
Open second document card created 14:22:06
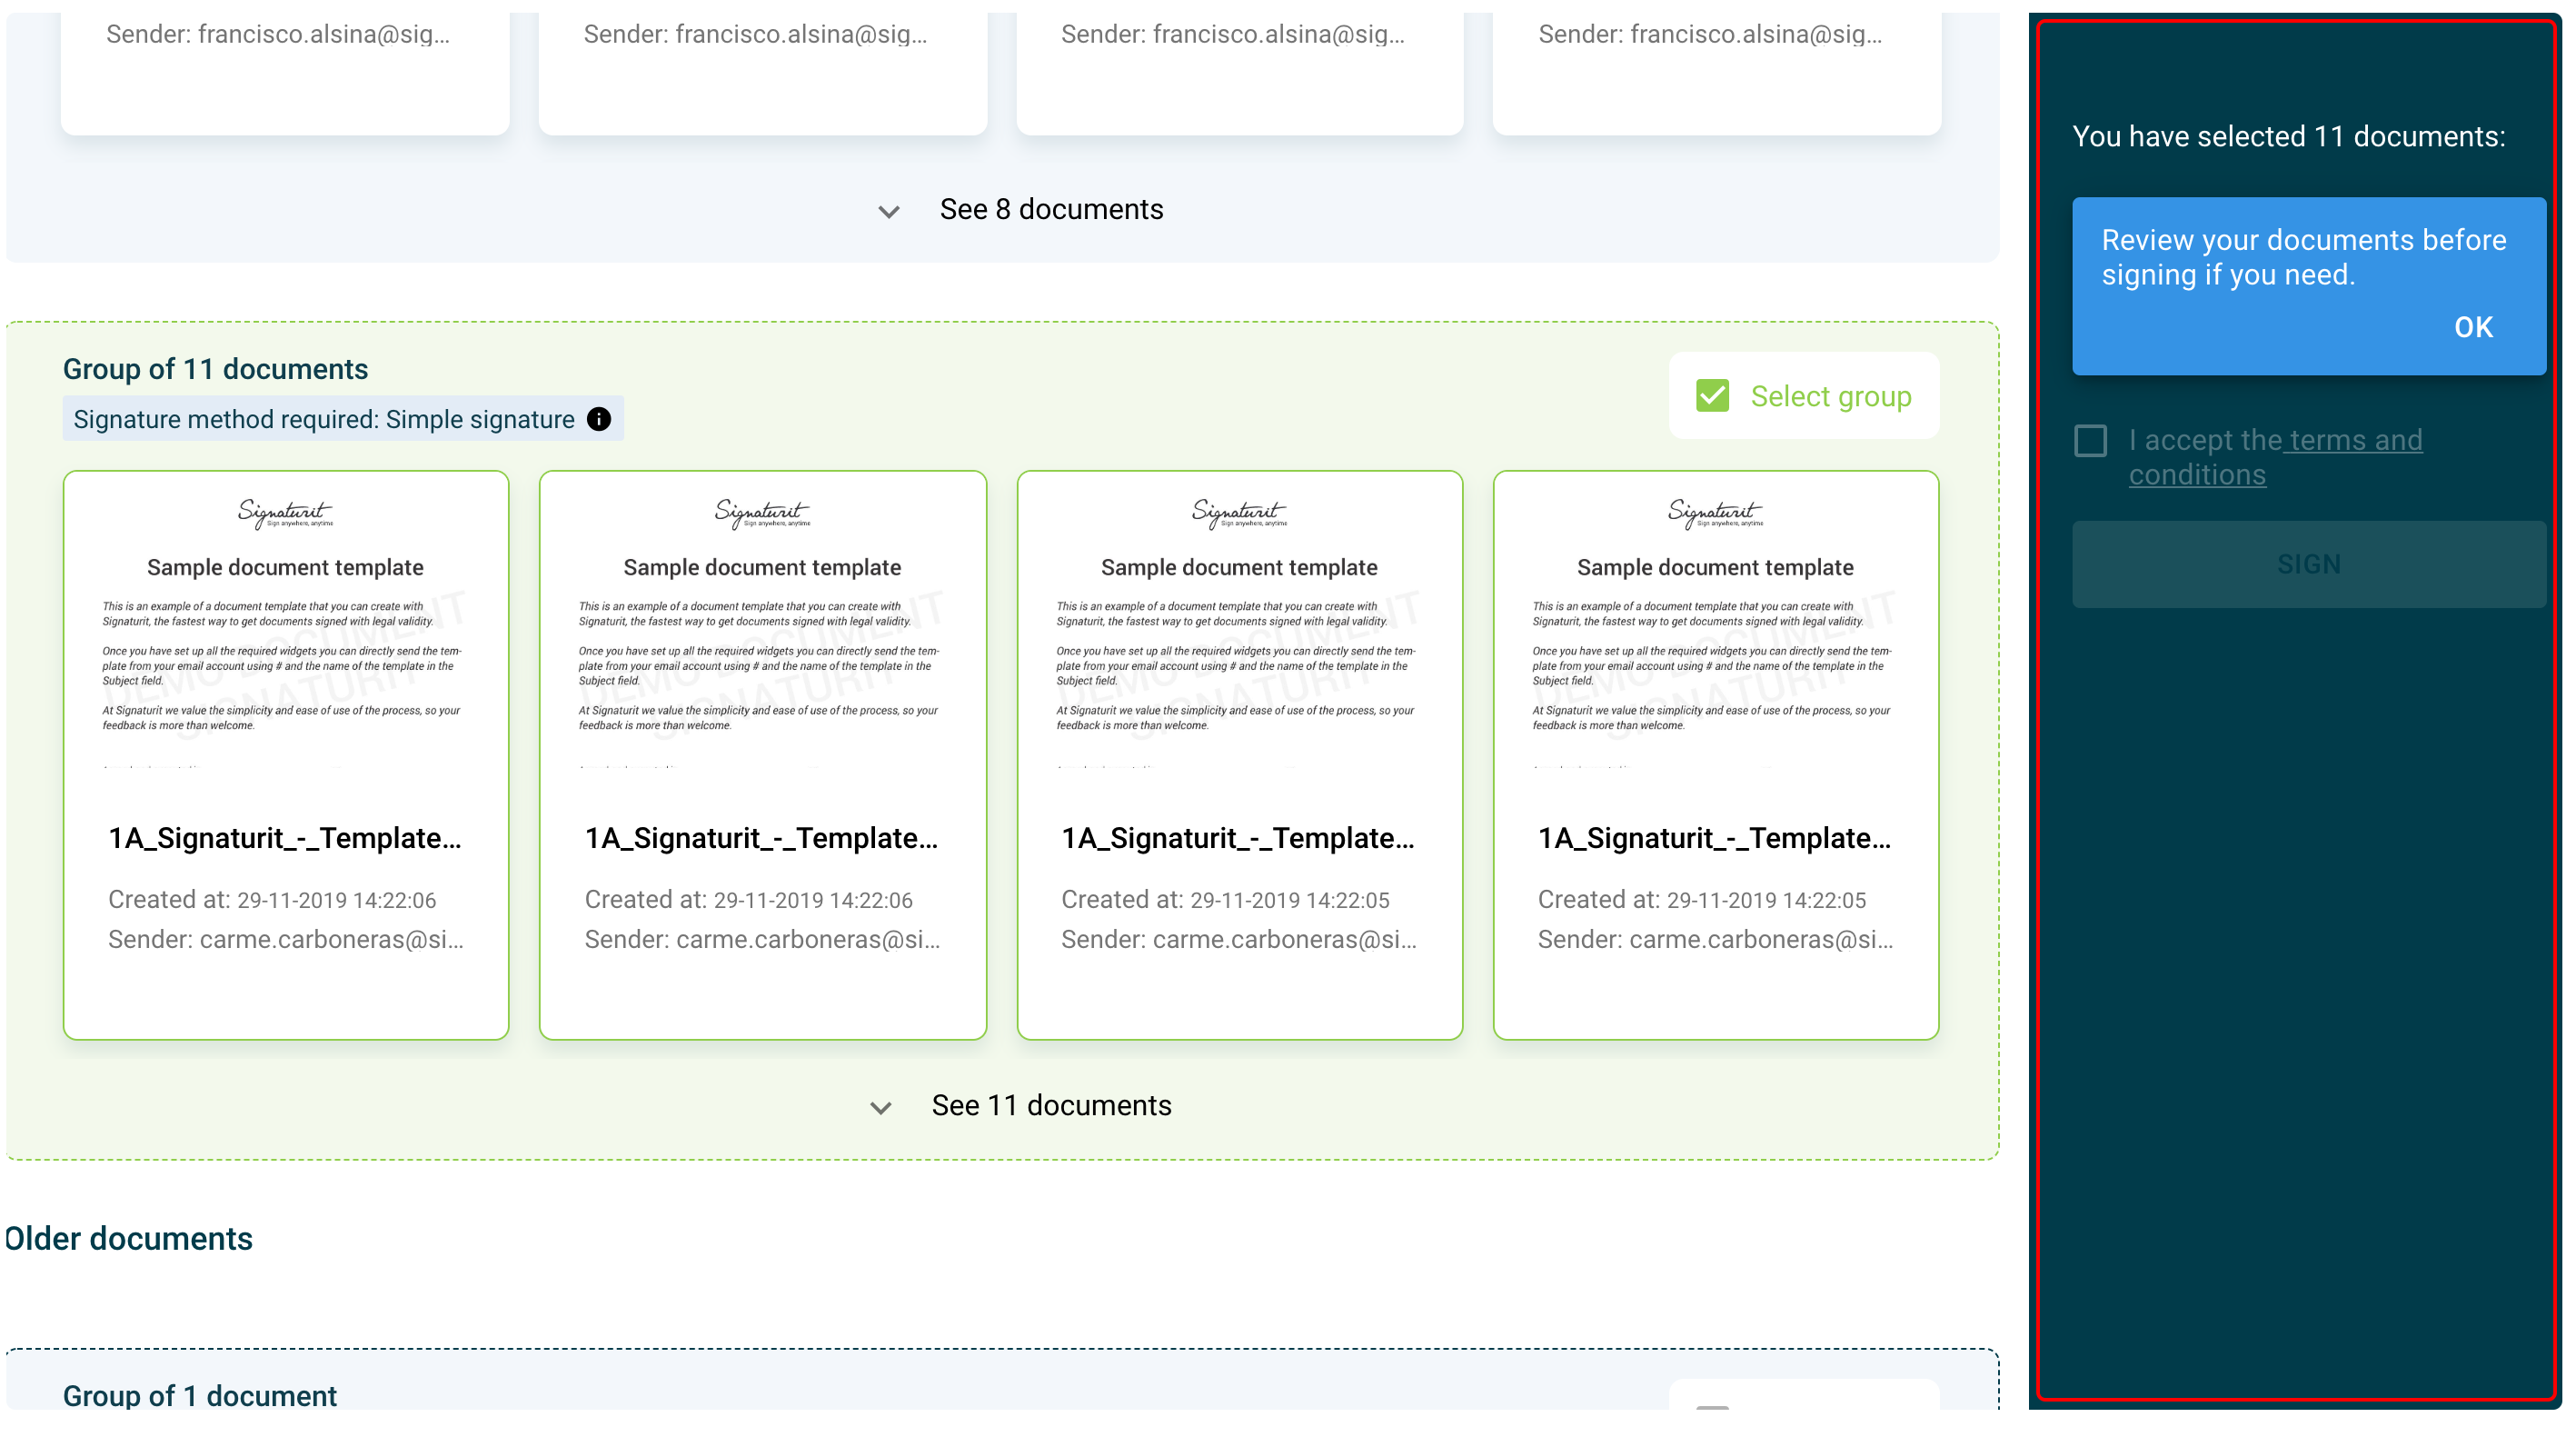tap(762, 755)
